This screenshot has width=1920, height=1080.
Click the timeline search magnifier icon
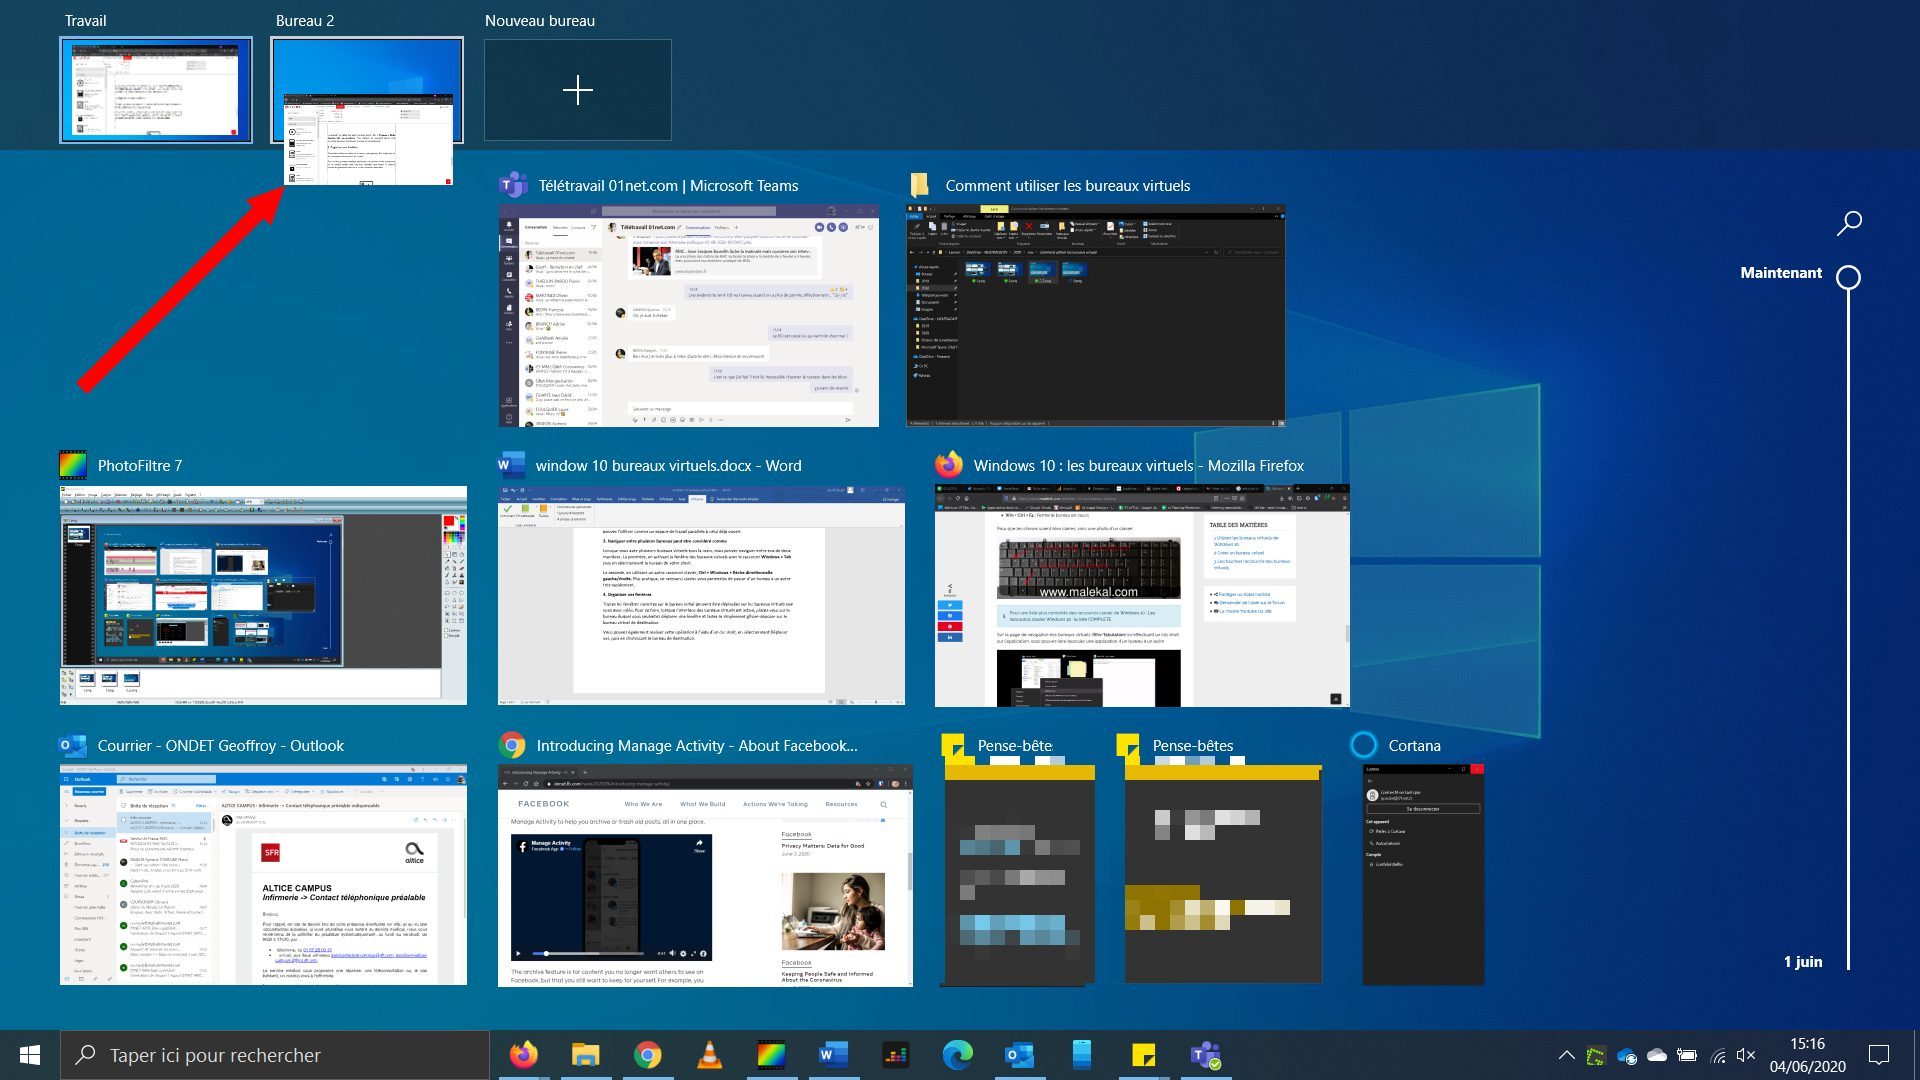(x=1849, y=223)
